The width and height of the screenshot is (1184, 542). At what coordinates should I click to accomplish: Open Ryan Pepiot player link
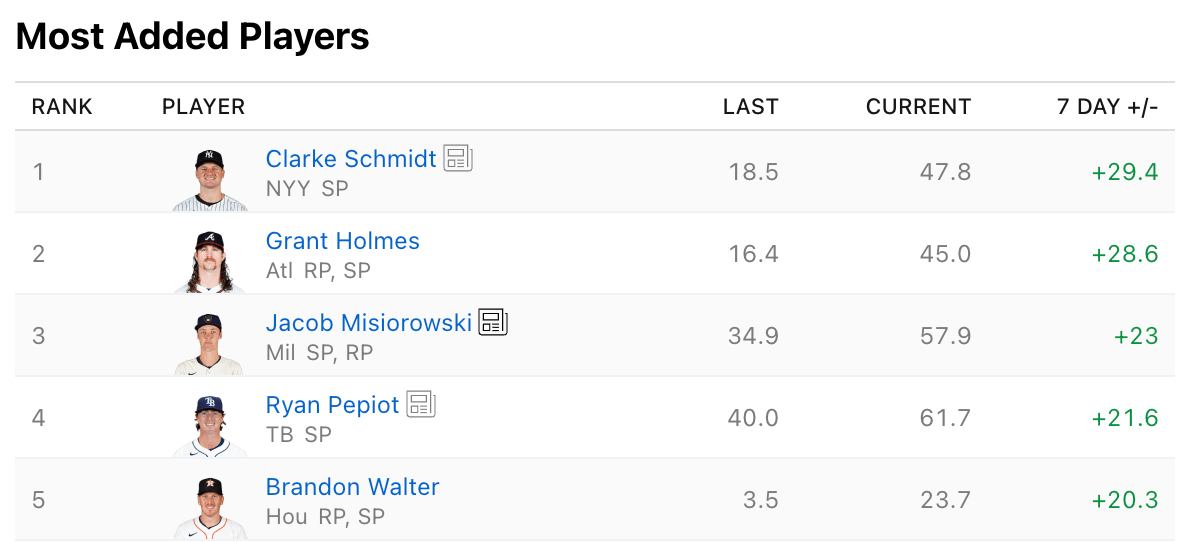point(332,405)
